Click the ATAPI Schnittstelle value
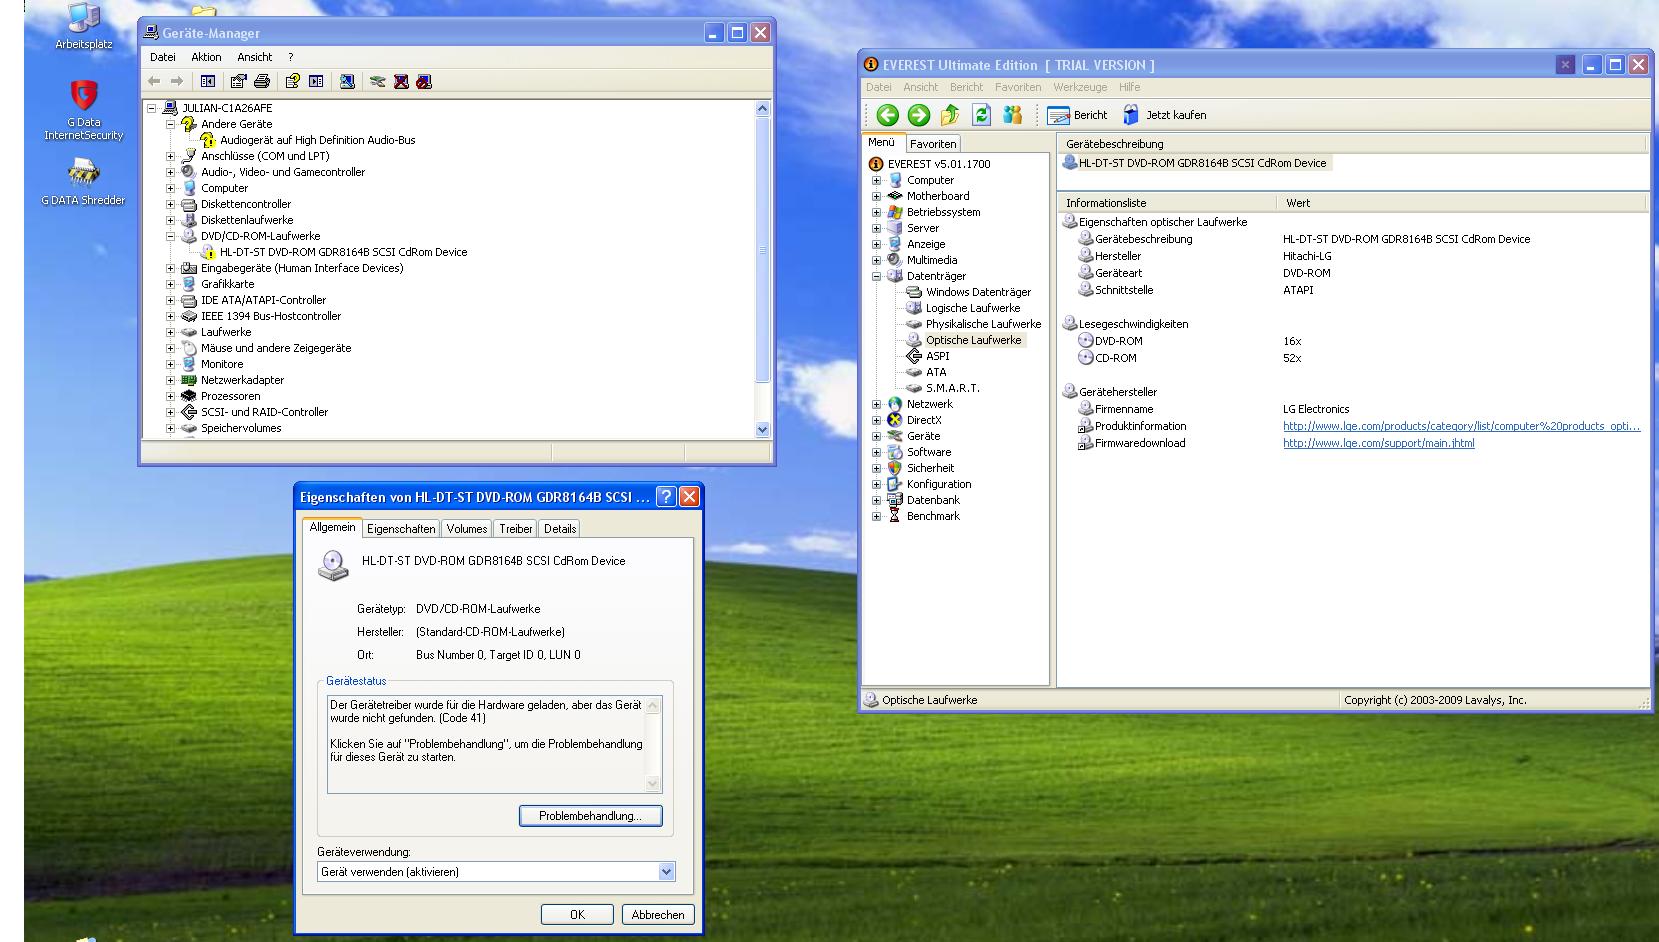Image resolution: width=1659 pixels, height=942 pixels. click(x=1298, y=290)
